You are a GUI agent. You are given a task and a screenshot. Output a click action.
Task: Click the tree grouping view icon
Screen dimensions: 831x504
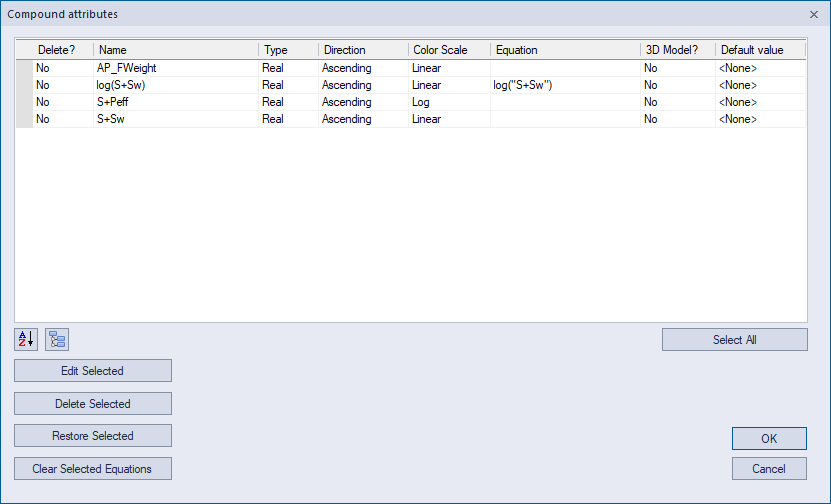click(x=57, y=339)
